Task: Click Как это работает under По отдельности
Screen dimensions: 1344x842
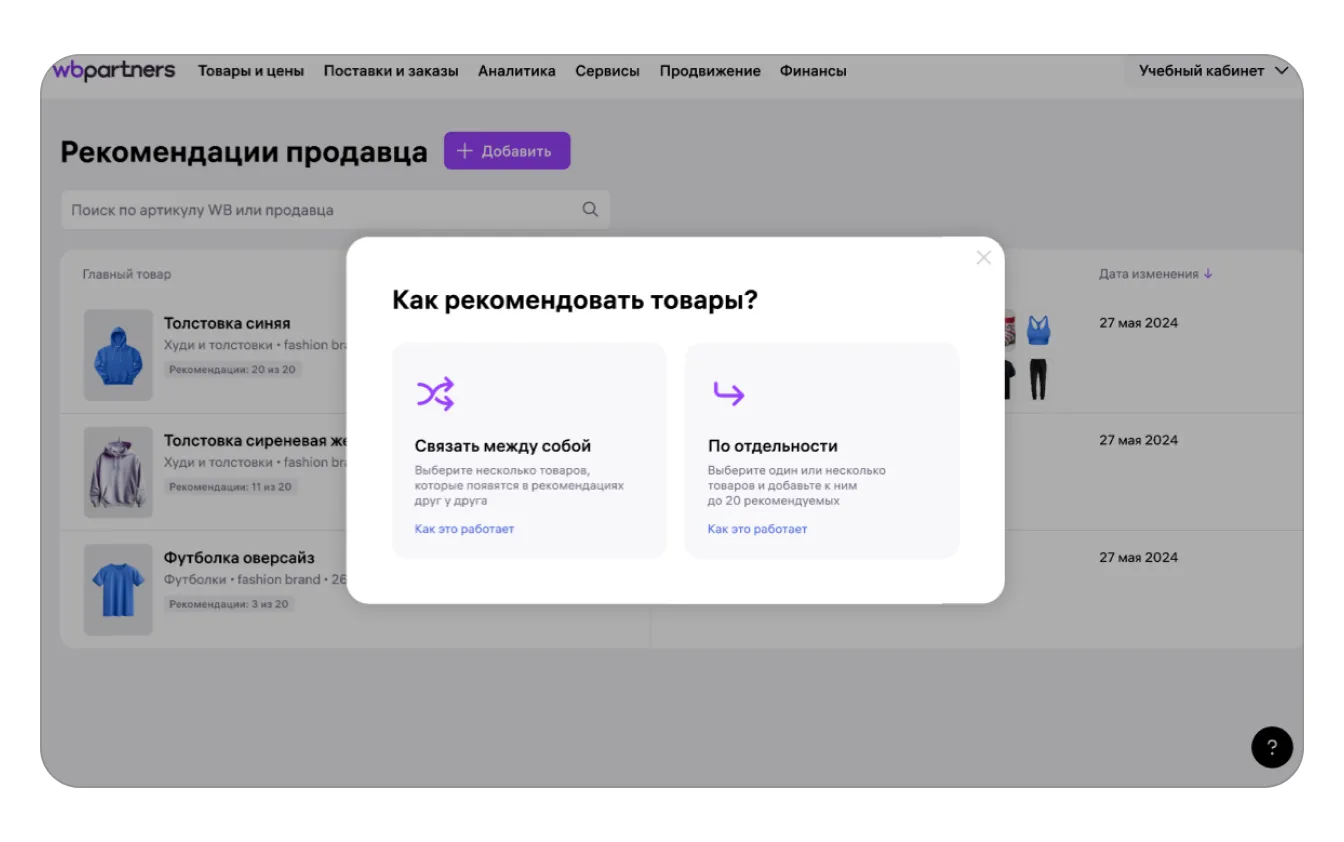Action: pyautogui.click(x=757, y=529)
